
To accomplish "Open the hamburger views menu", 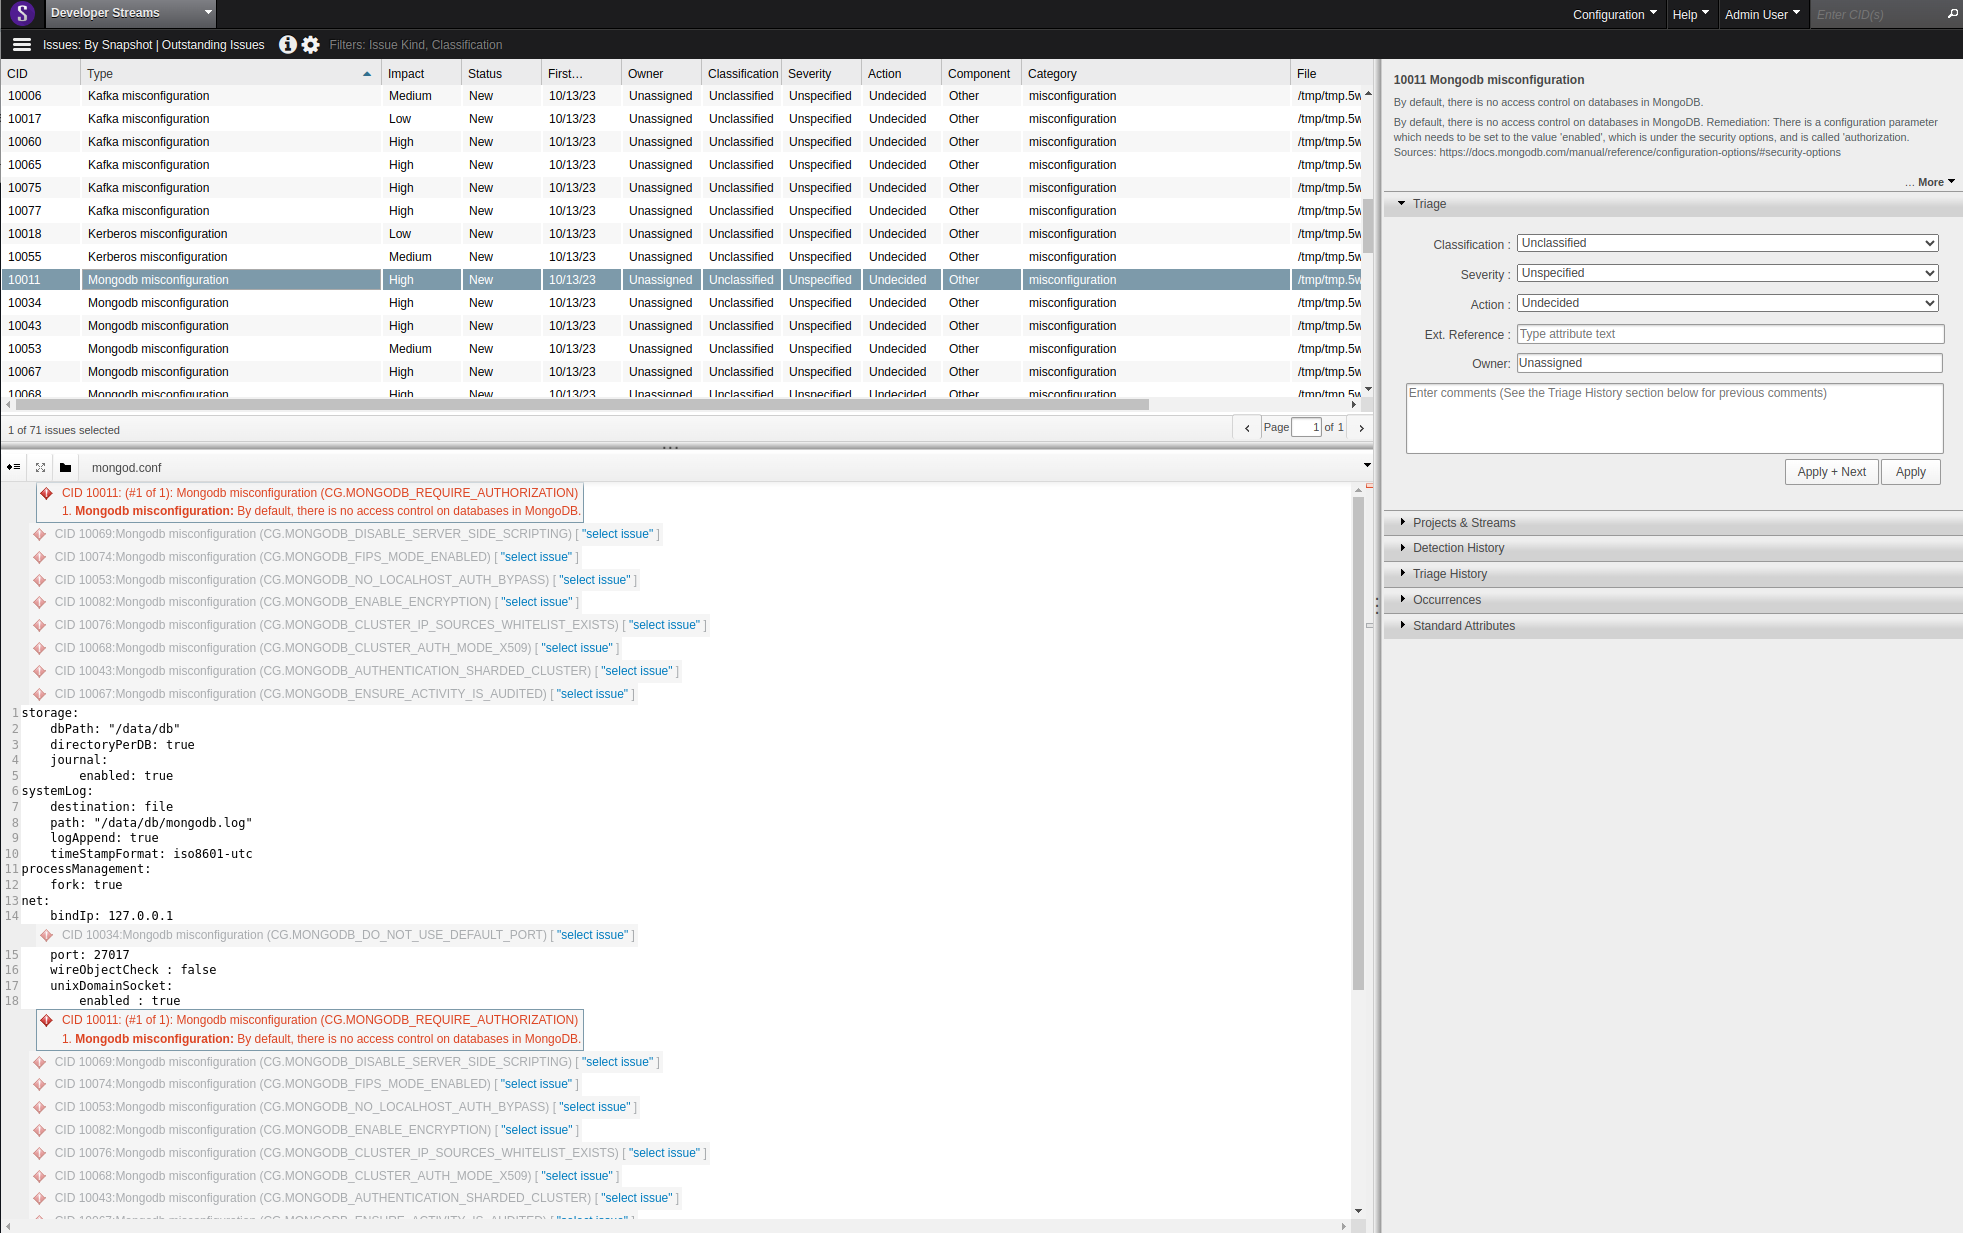I will point(22,45).
